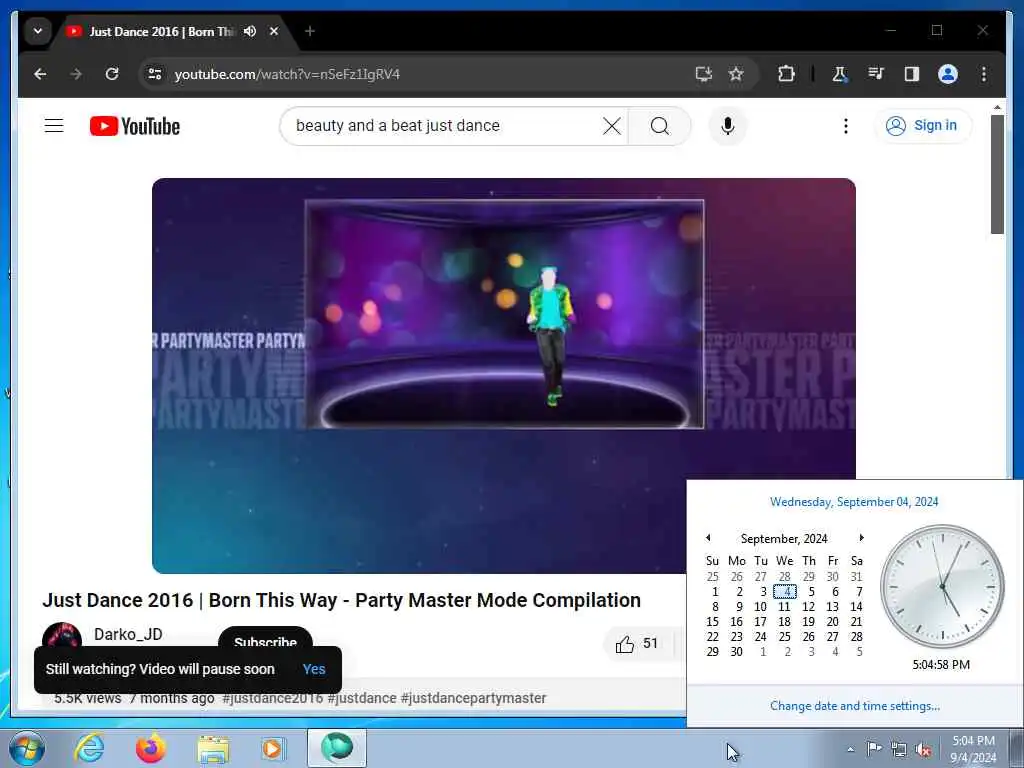Viewport: 1024px width, 768px height.
Task: Bookmark this page with the star
Action: point(736,74)
